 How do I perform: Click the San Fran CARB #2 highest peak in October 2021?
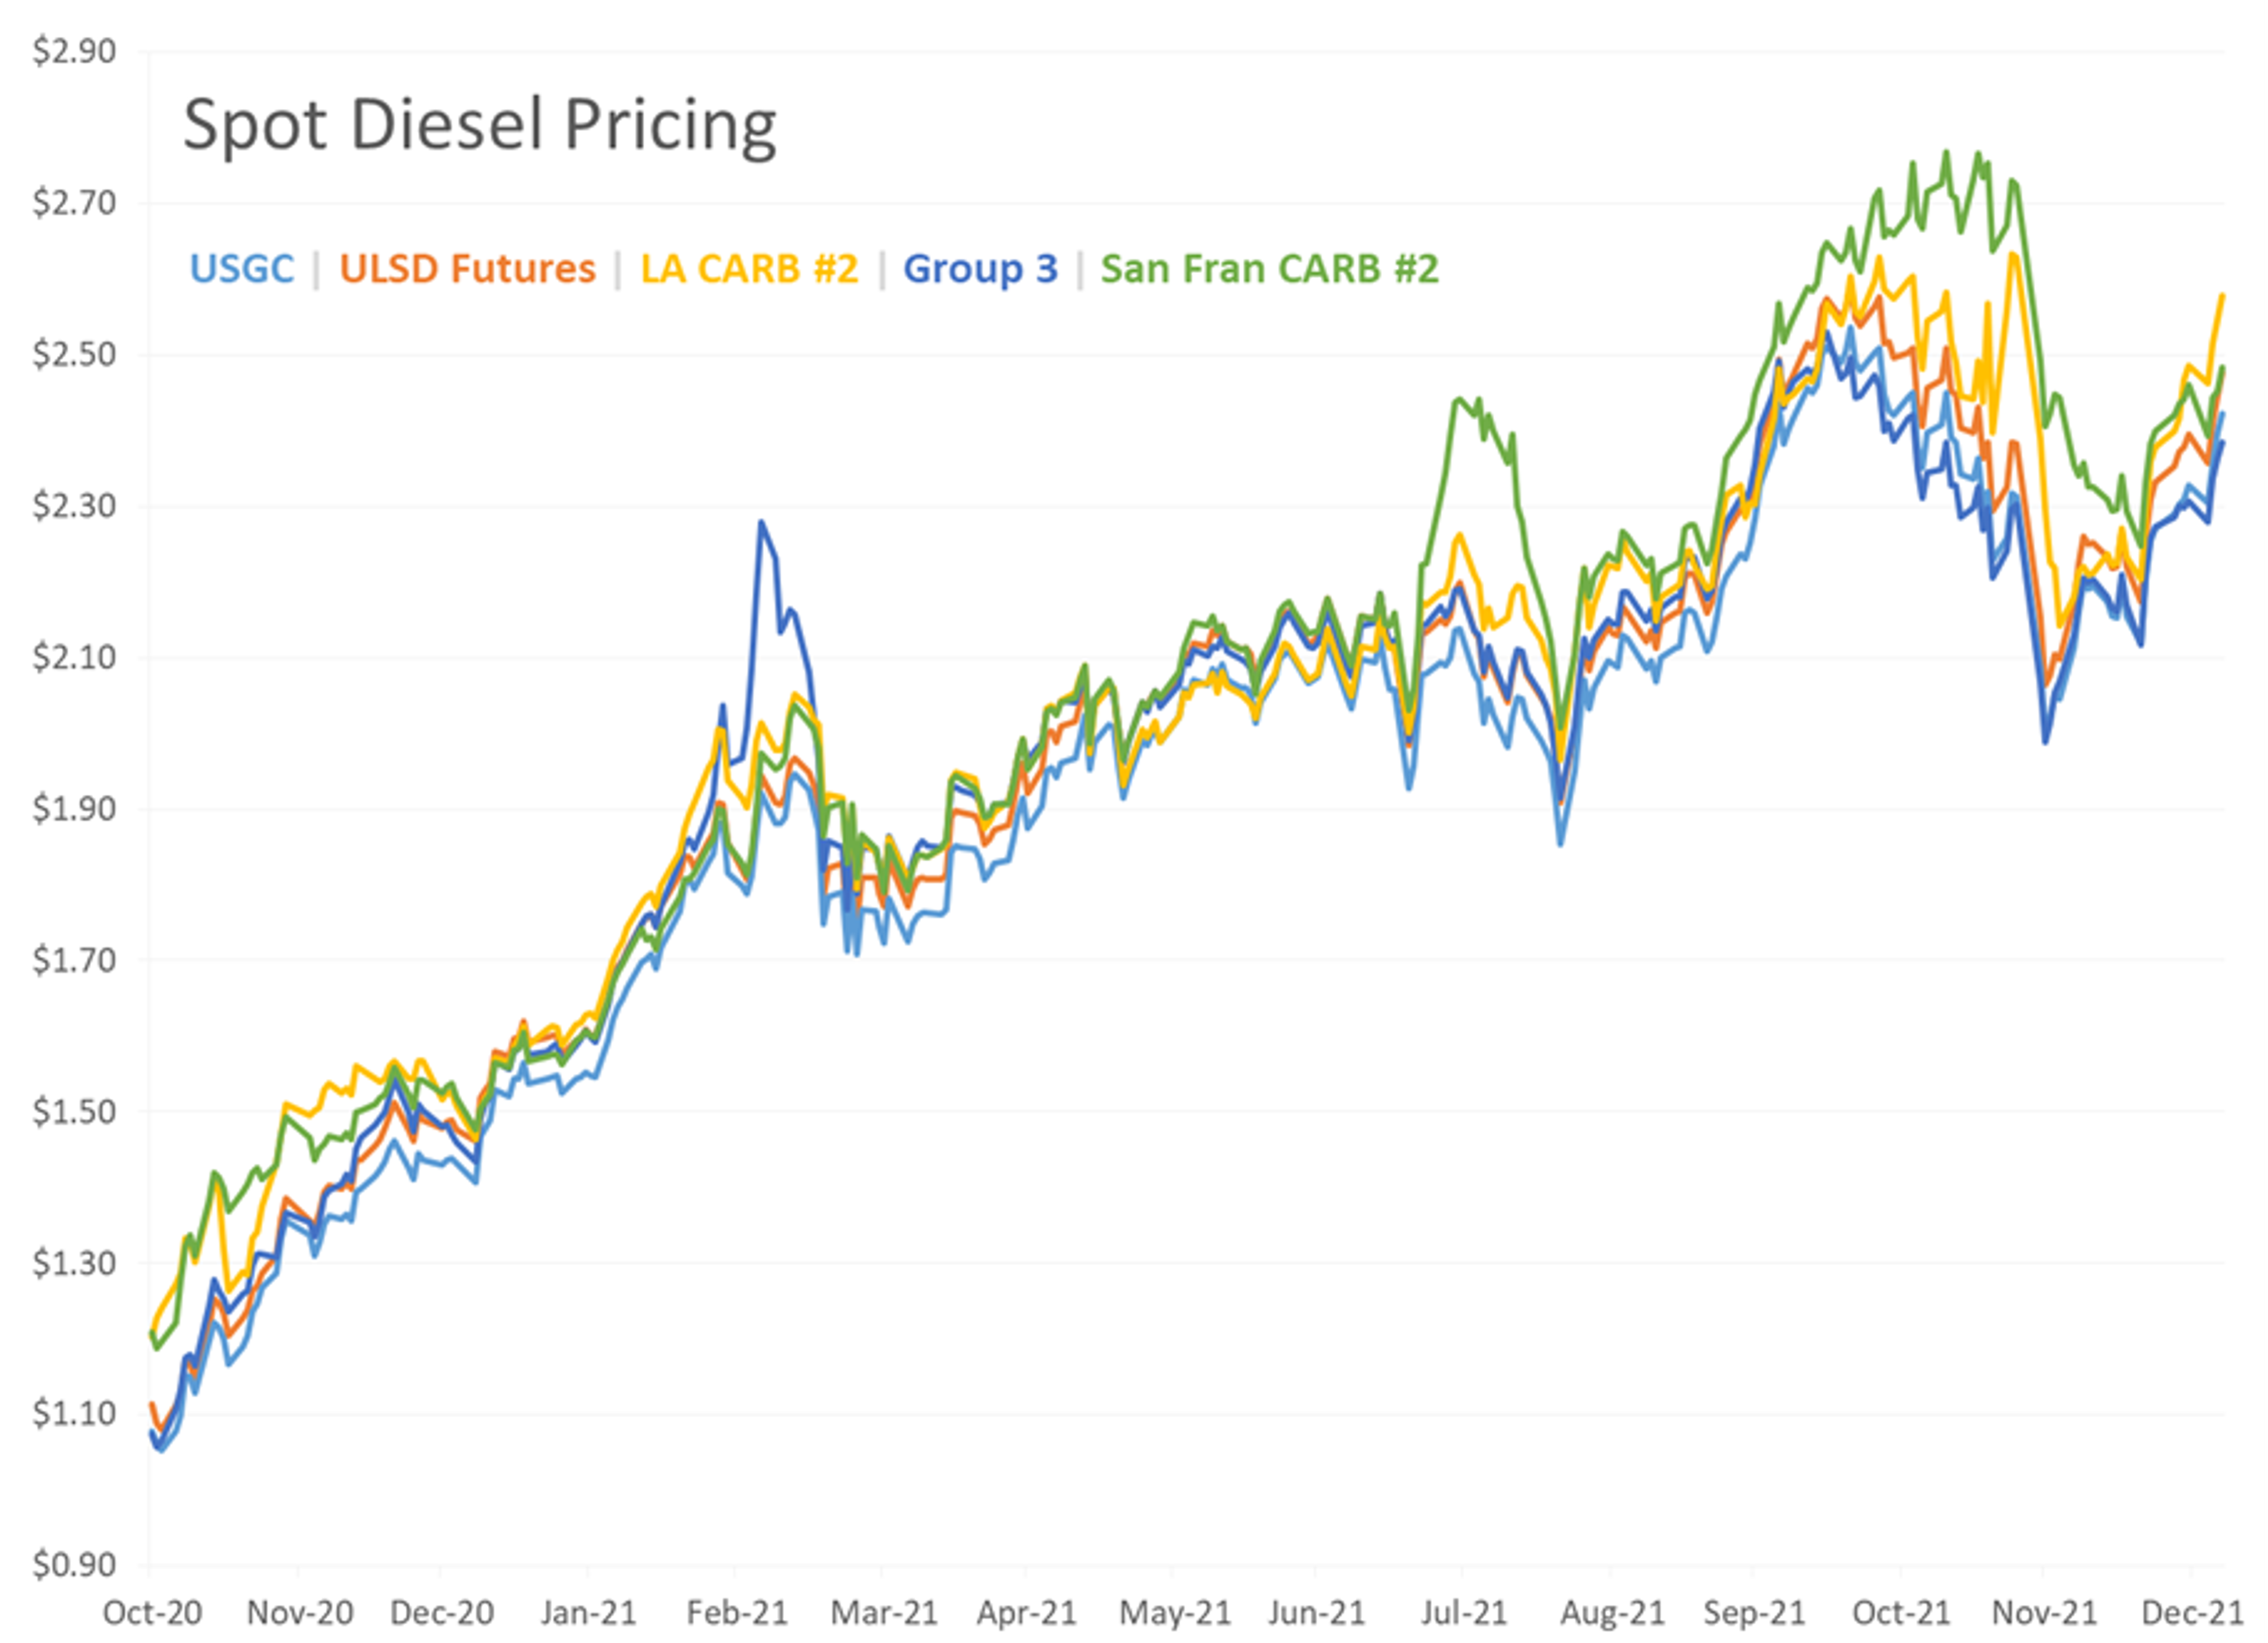(1946, 152)
